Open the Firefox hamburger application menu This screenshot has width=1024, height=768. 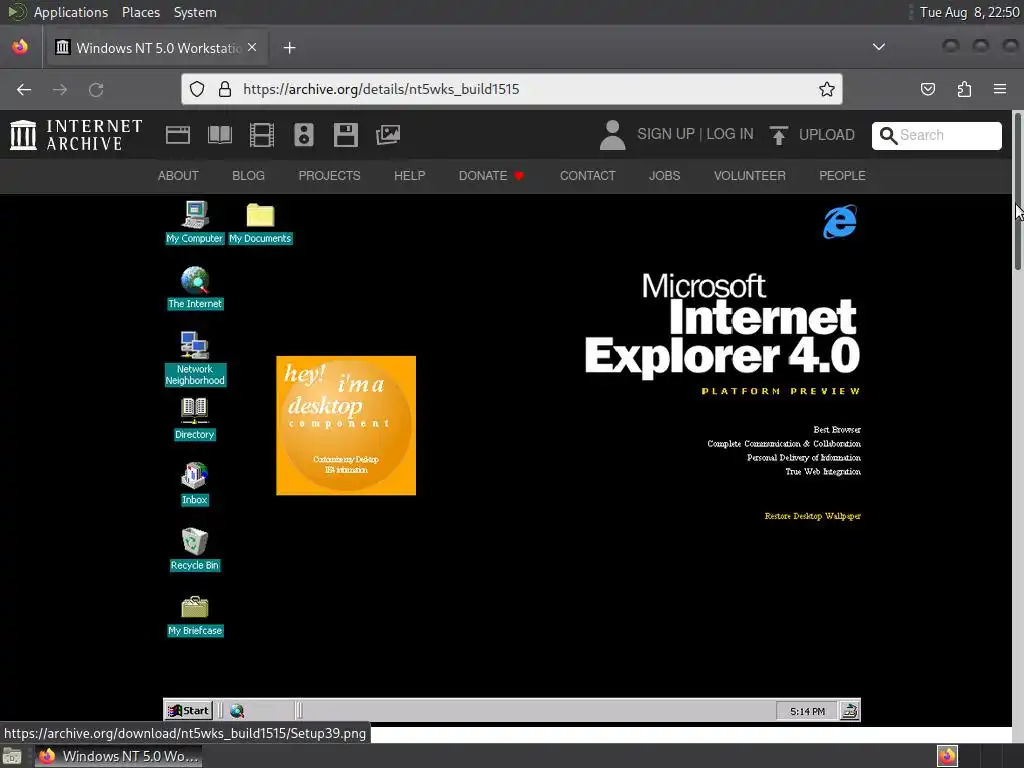click(1000, 89)
